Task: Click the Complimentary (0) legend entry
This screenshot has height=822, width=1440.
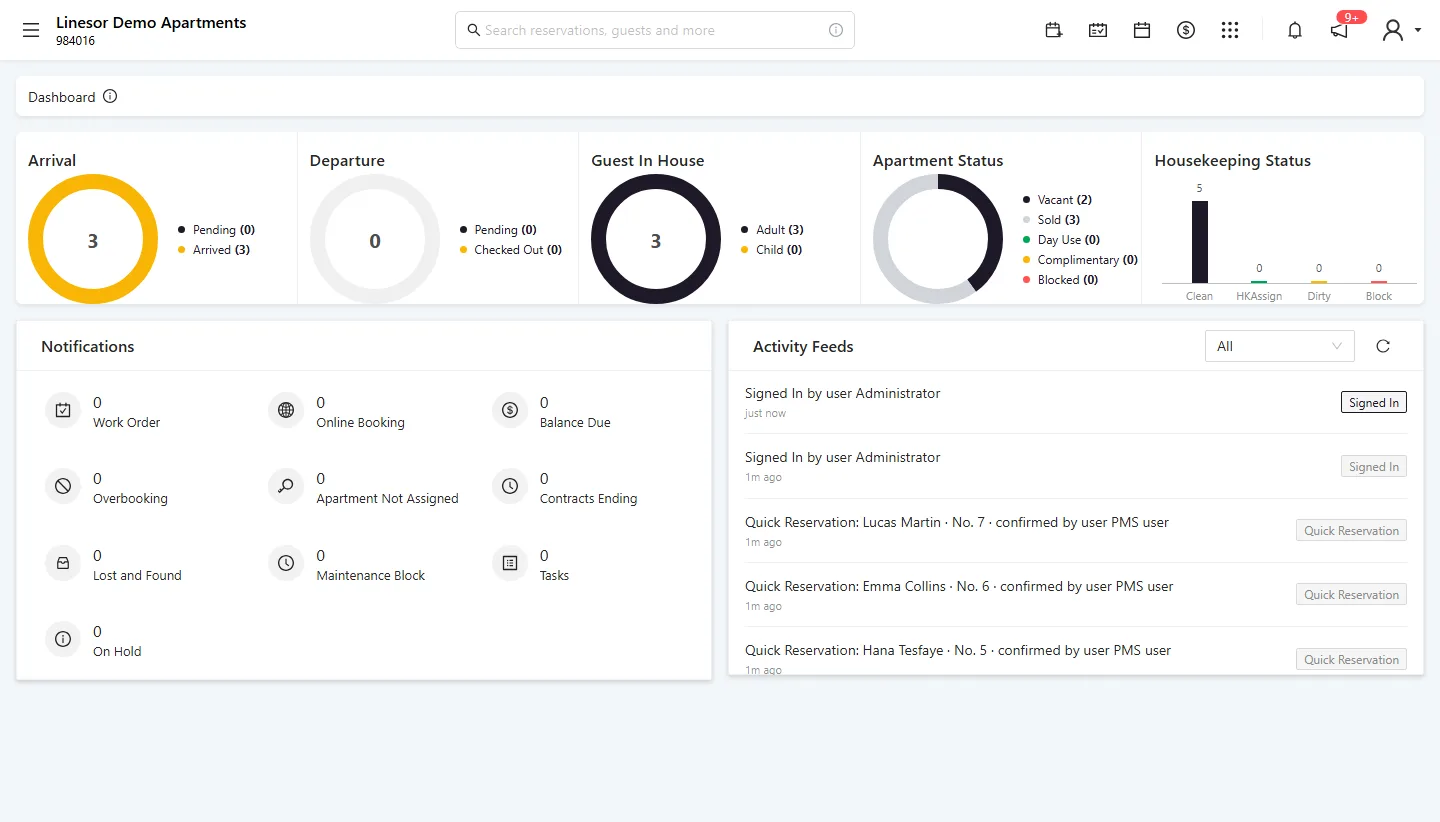Action: [1080, 260]
